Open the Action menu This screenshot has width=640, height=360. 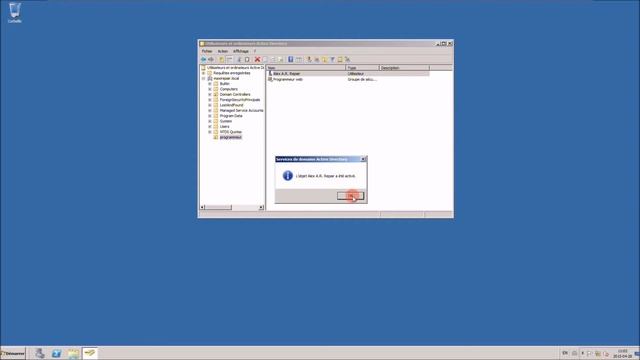(x=222, y=51)
